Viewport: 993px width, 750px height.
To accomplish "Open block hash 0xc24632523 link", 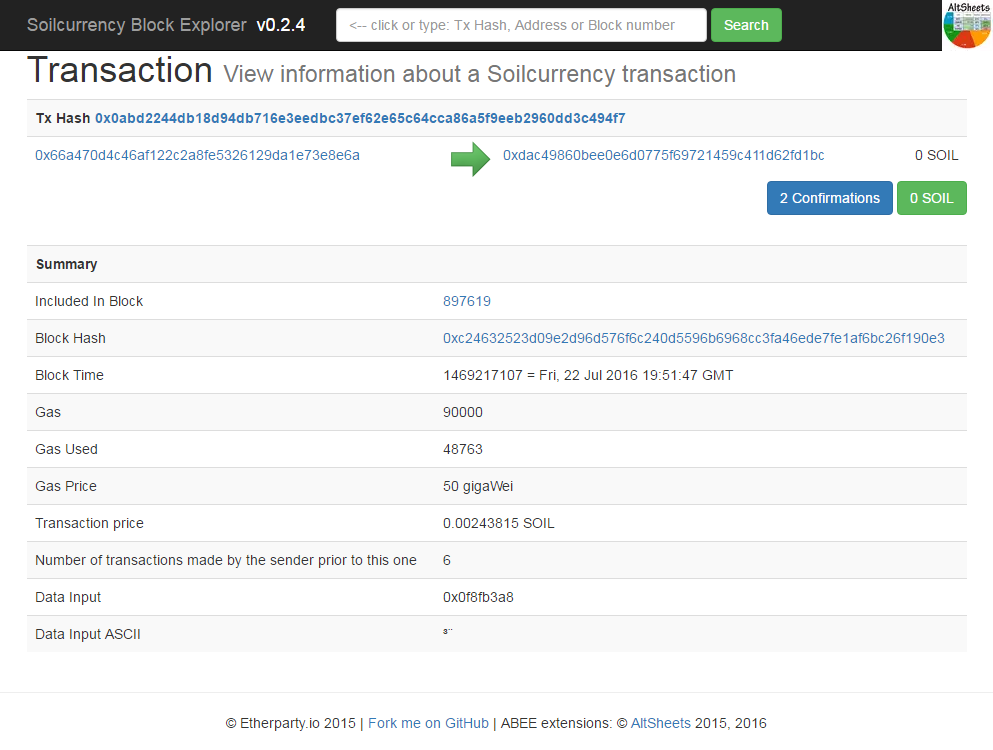I will click(693, 338).
